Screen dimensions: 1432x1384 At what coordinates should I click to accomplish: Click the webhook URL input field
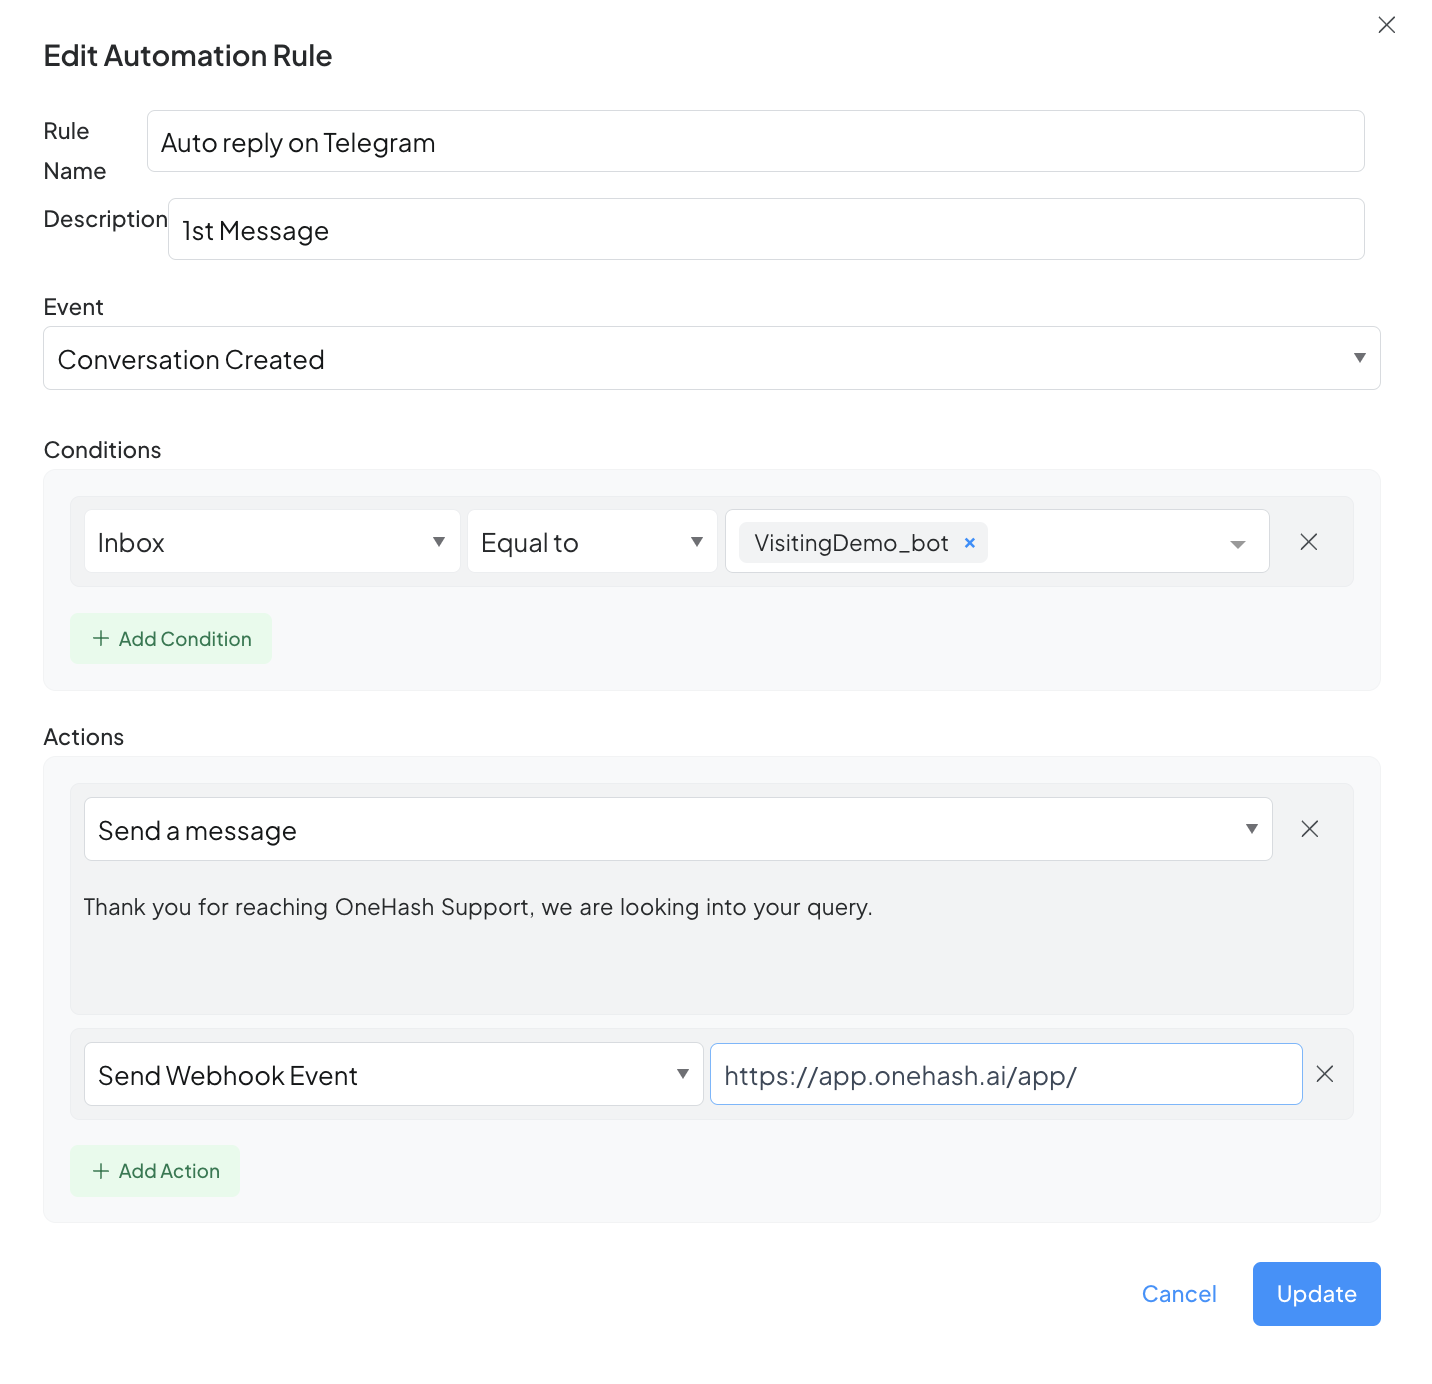coord(1005,1075)
